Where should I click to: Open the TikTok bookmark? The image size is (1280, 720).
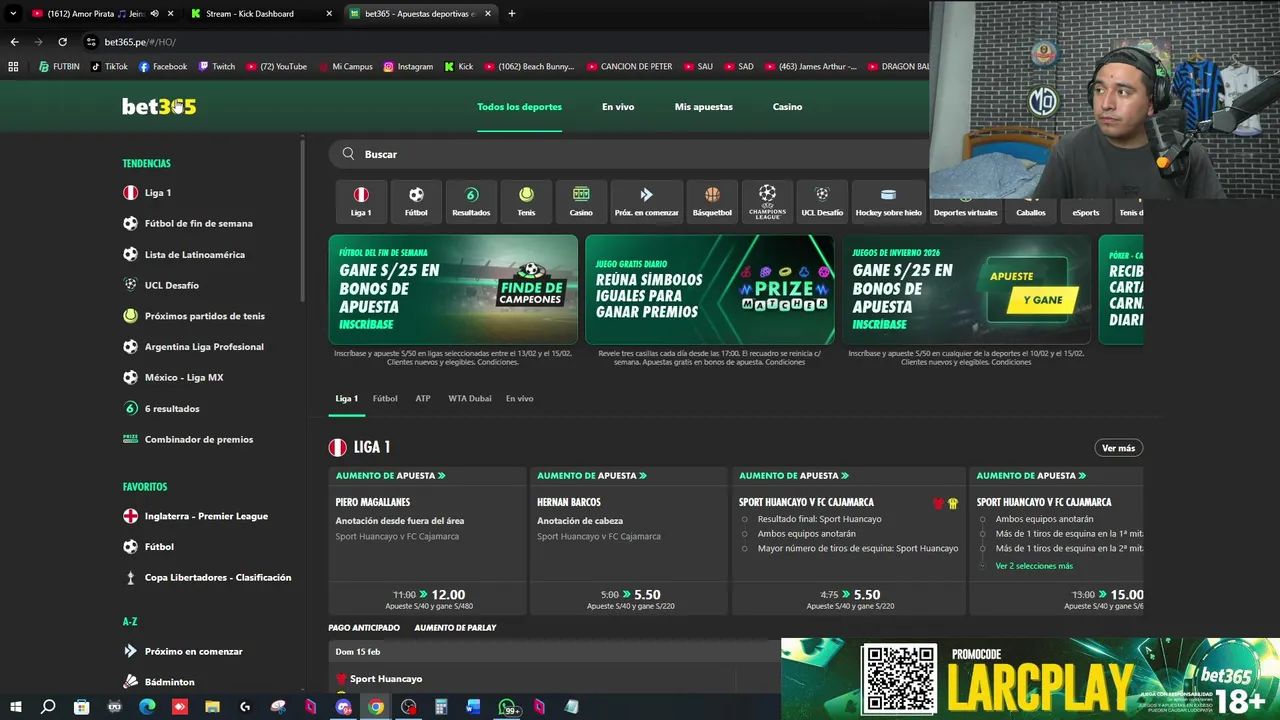coord(109,67)
